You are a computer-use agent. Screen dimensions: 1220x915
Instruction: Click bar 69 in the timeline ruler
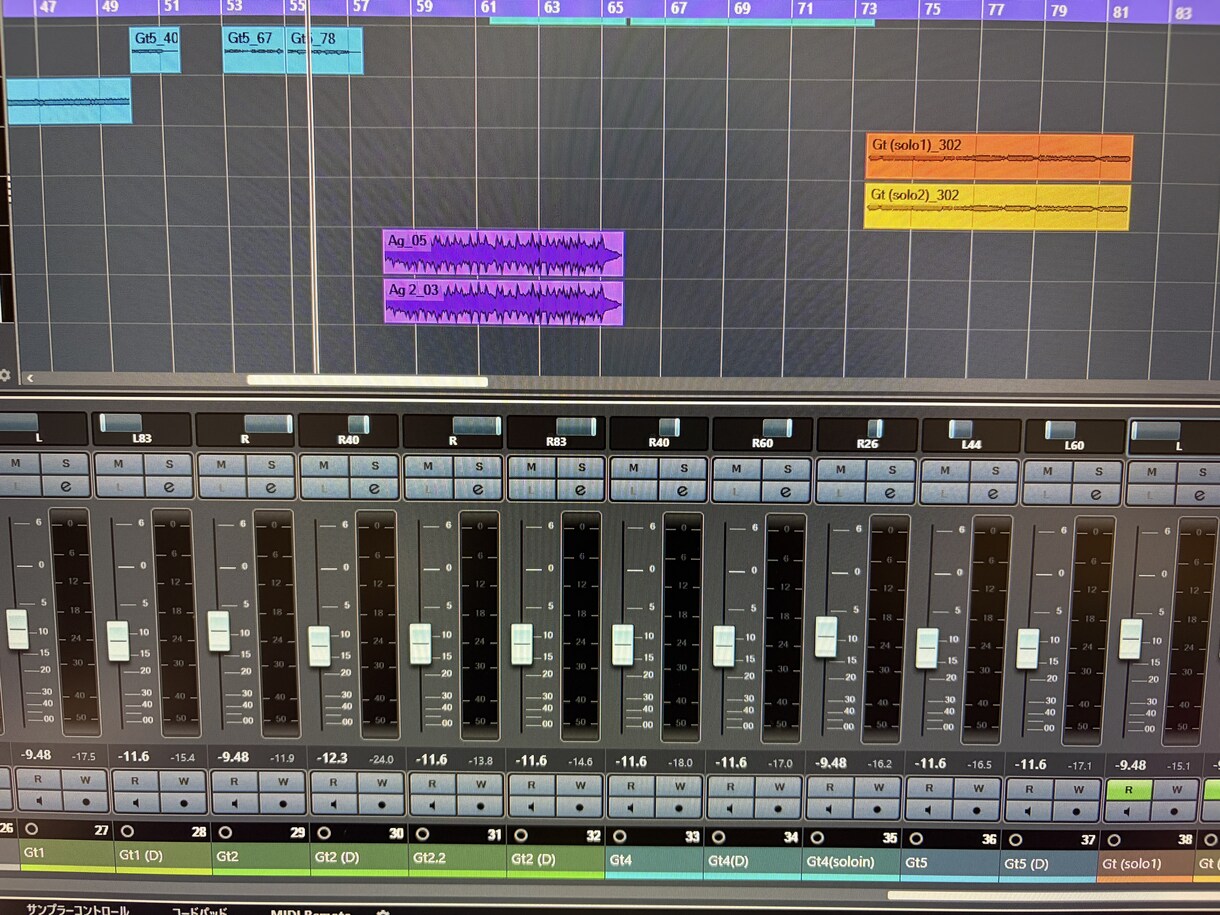742,8
